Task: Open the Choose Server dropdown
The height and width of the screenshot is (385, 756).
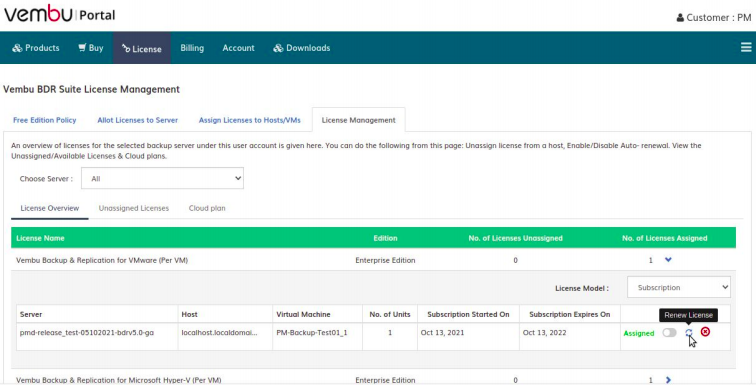Action: click(162, 178)
